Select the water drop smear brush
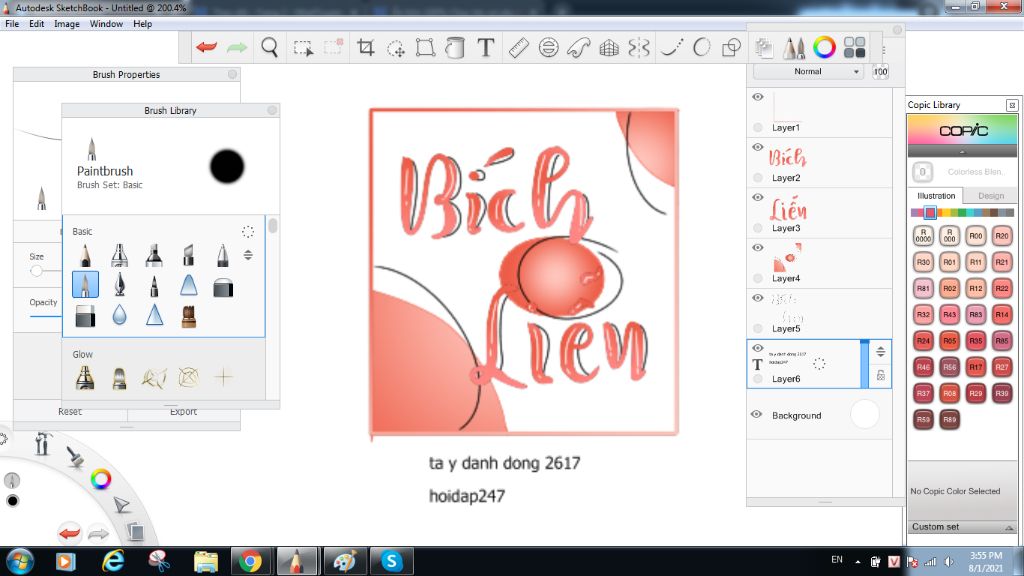This screenshot has height=576, width=1024. [120, 315]
